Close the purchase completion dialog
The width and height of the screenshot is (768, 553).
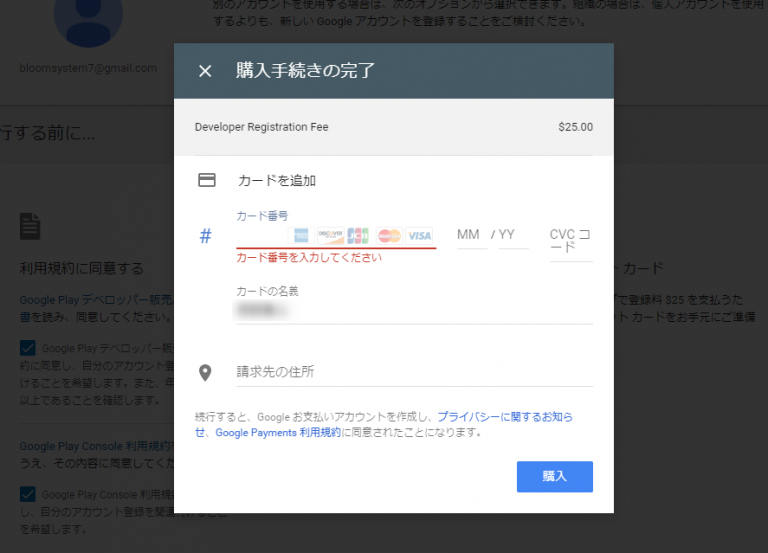pos(205,71)
